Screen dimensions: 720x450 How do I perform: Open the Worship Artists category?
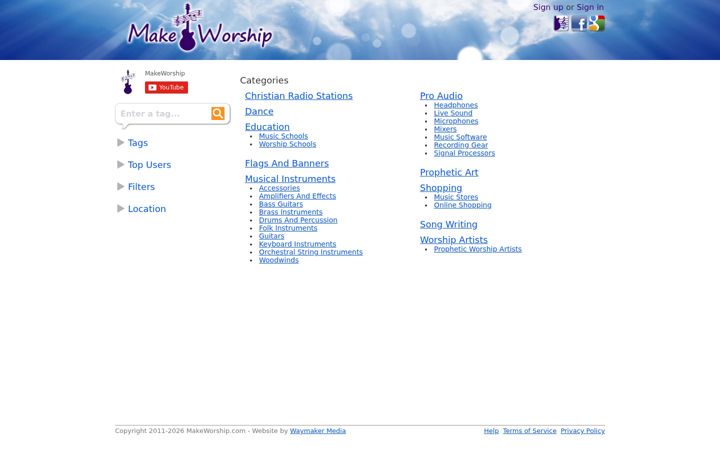tap(454, 240)
